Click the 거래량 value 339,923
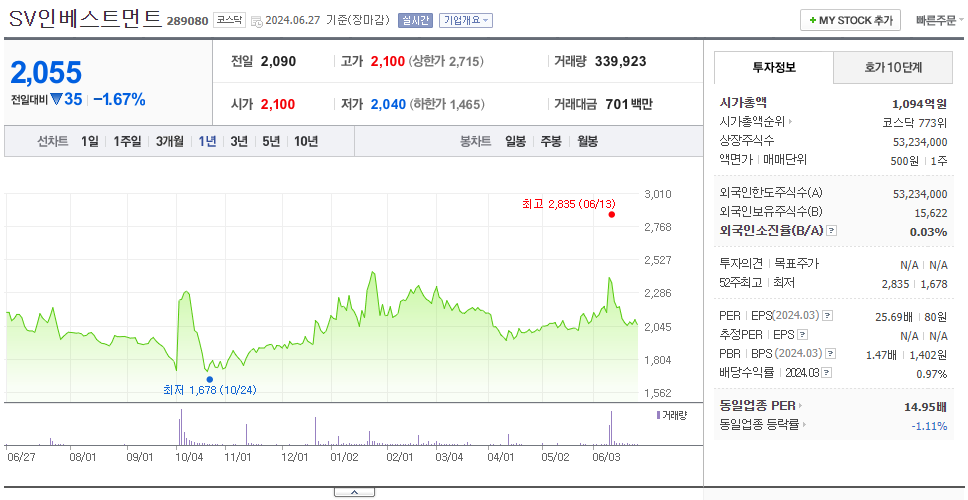 pos(620,61)
